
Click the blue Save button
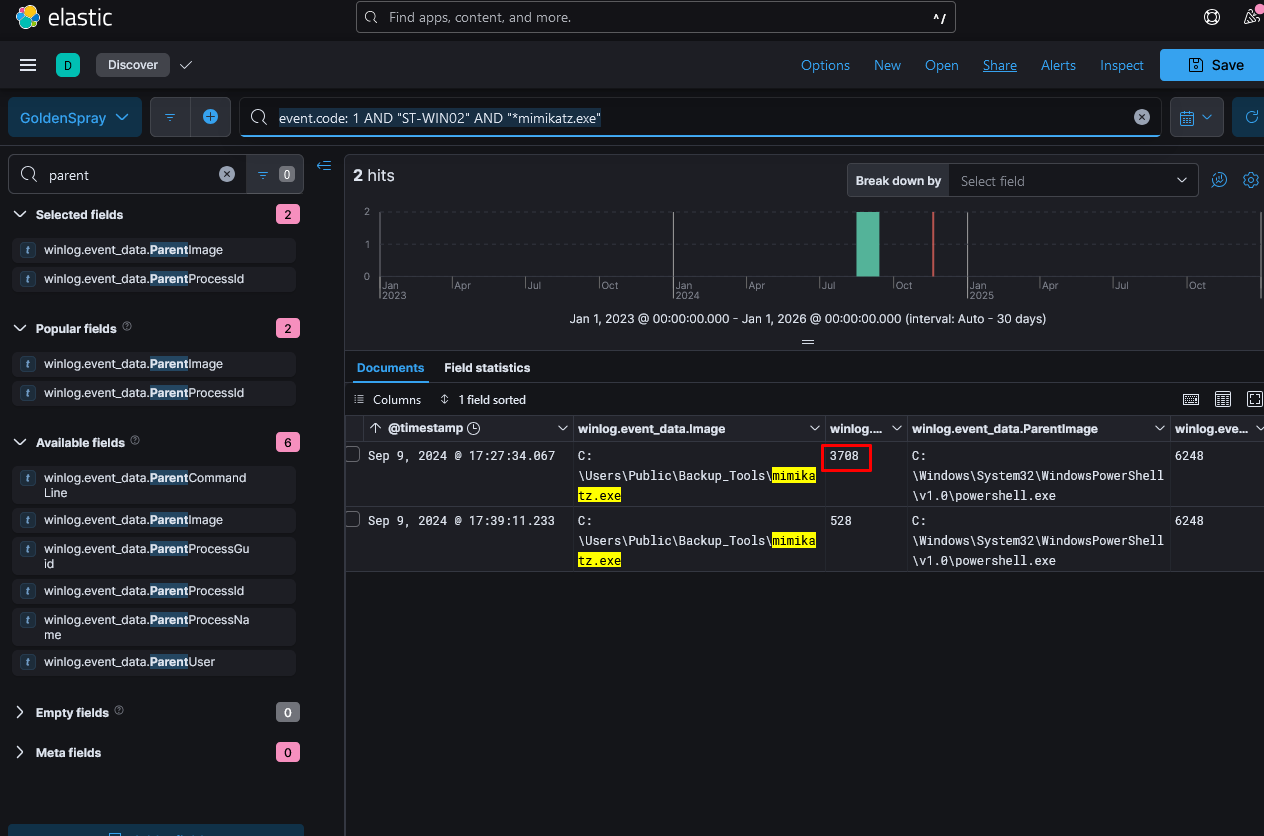click(1215, 65)
